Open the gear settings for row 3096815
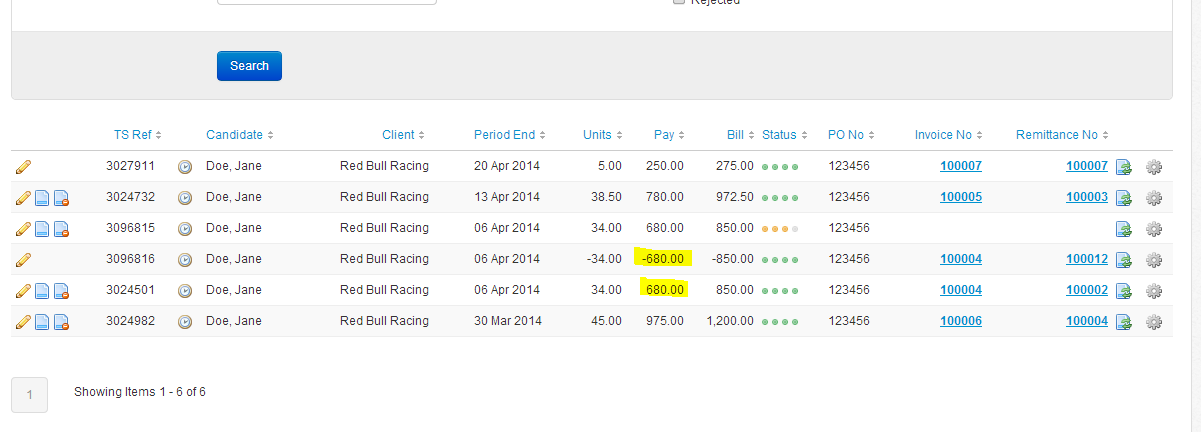 pos(1154,229)
